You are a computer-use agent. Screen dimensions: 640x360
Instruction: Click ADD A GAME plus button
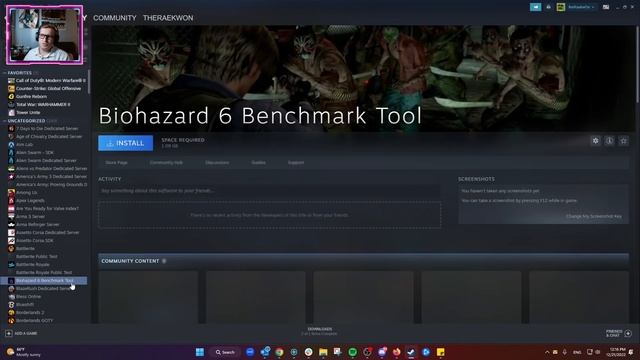click(9, 333)
